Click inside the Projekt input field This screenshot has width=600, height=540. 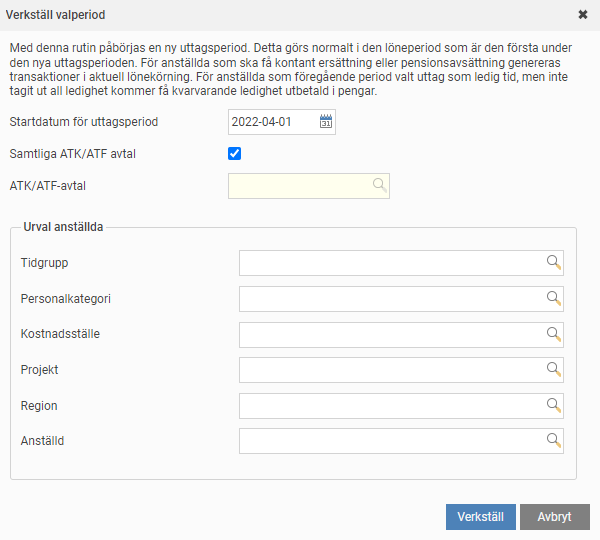[x=390, y=370]
